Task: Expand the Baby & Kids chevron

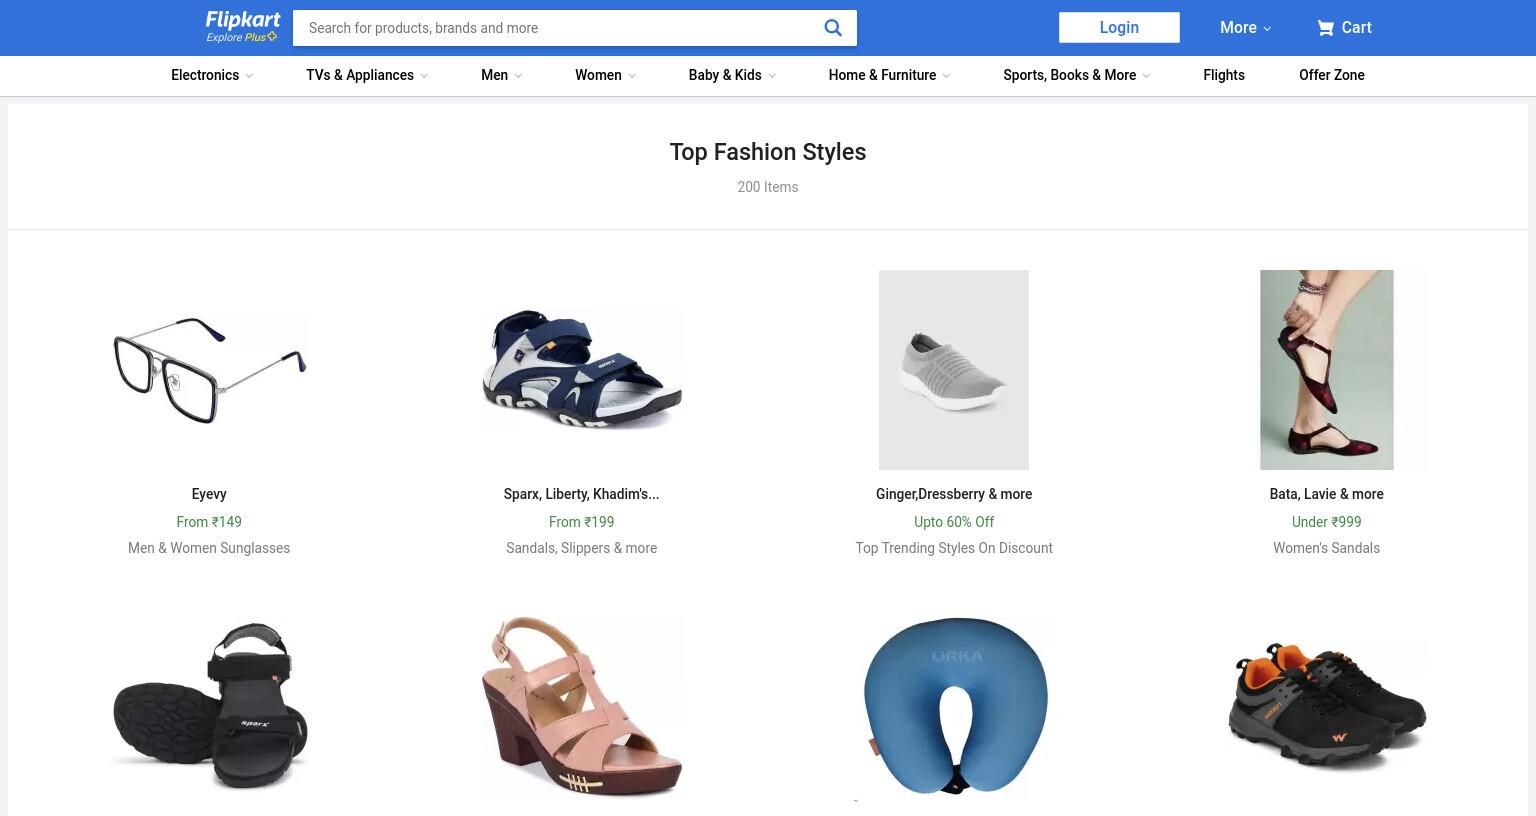Action: (x=772, y=76)
